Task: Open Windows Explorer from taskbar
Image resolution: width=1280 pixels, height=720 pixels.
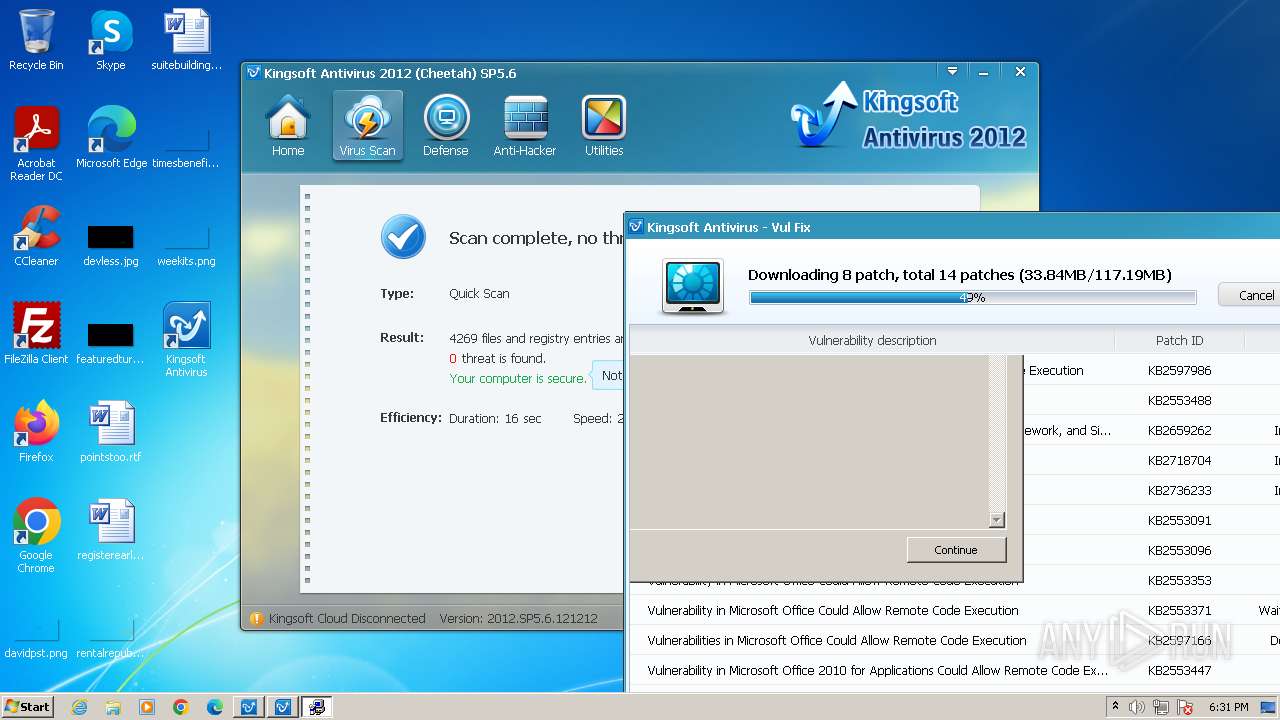Action: (x=113, y=707)
